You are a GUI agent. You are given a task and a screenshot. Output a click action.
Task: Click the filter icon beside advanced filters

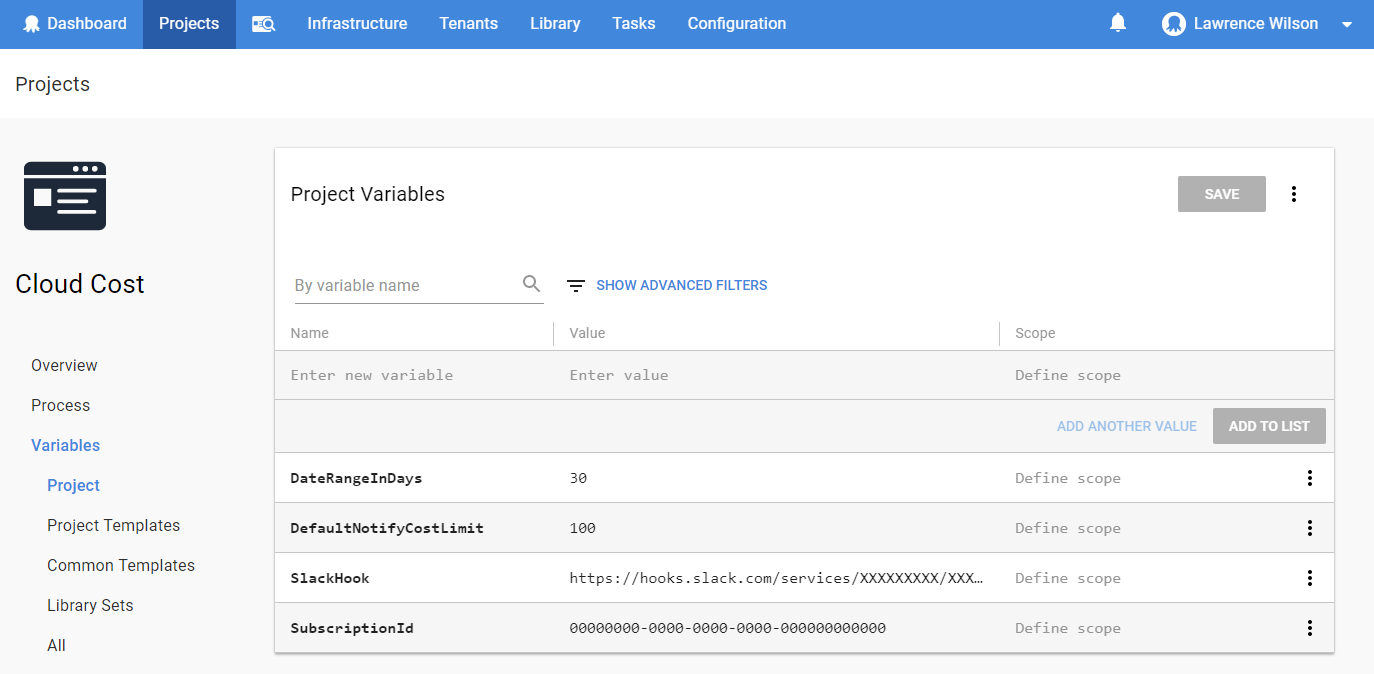(575, 285)
